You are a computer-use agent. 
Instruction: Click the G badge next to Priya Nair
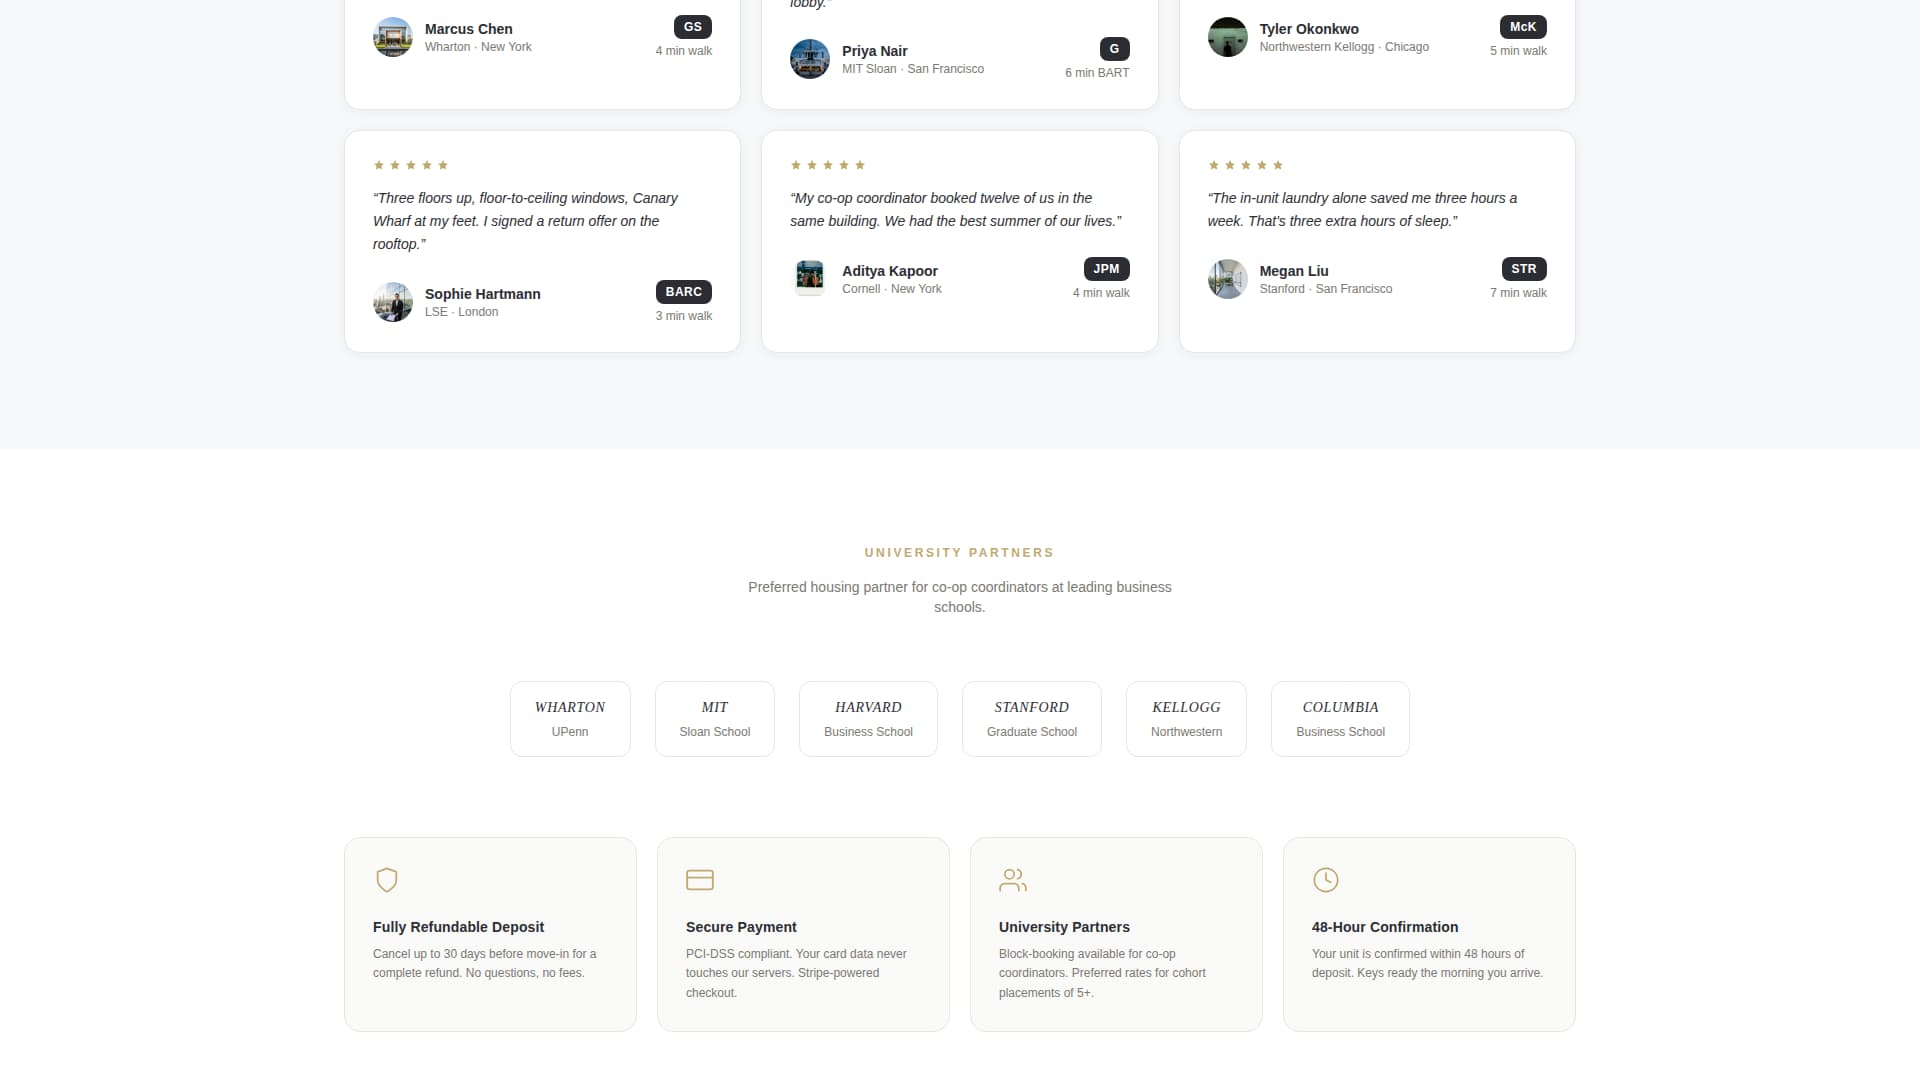[1113, 48]
